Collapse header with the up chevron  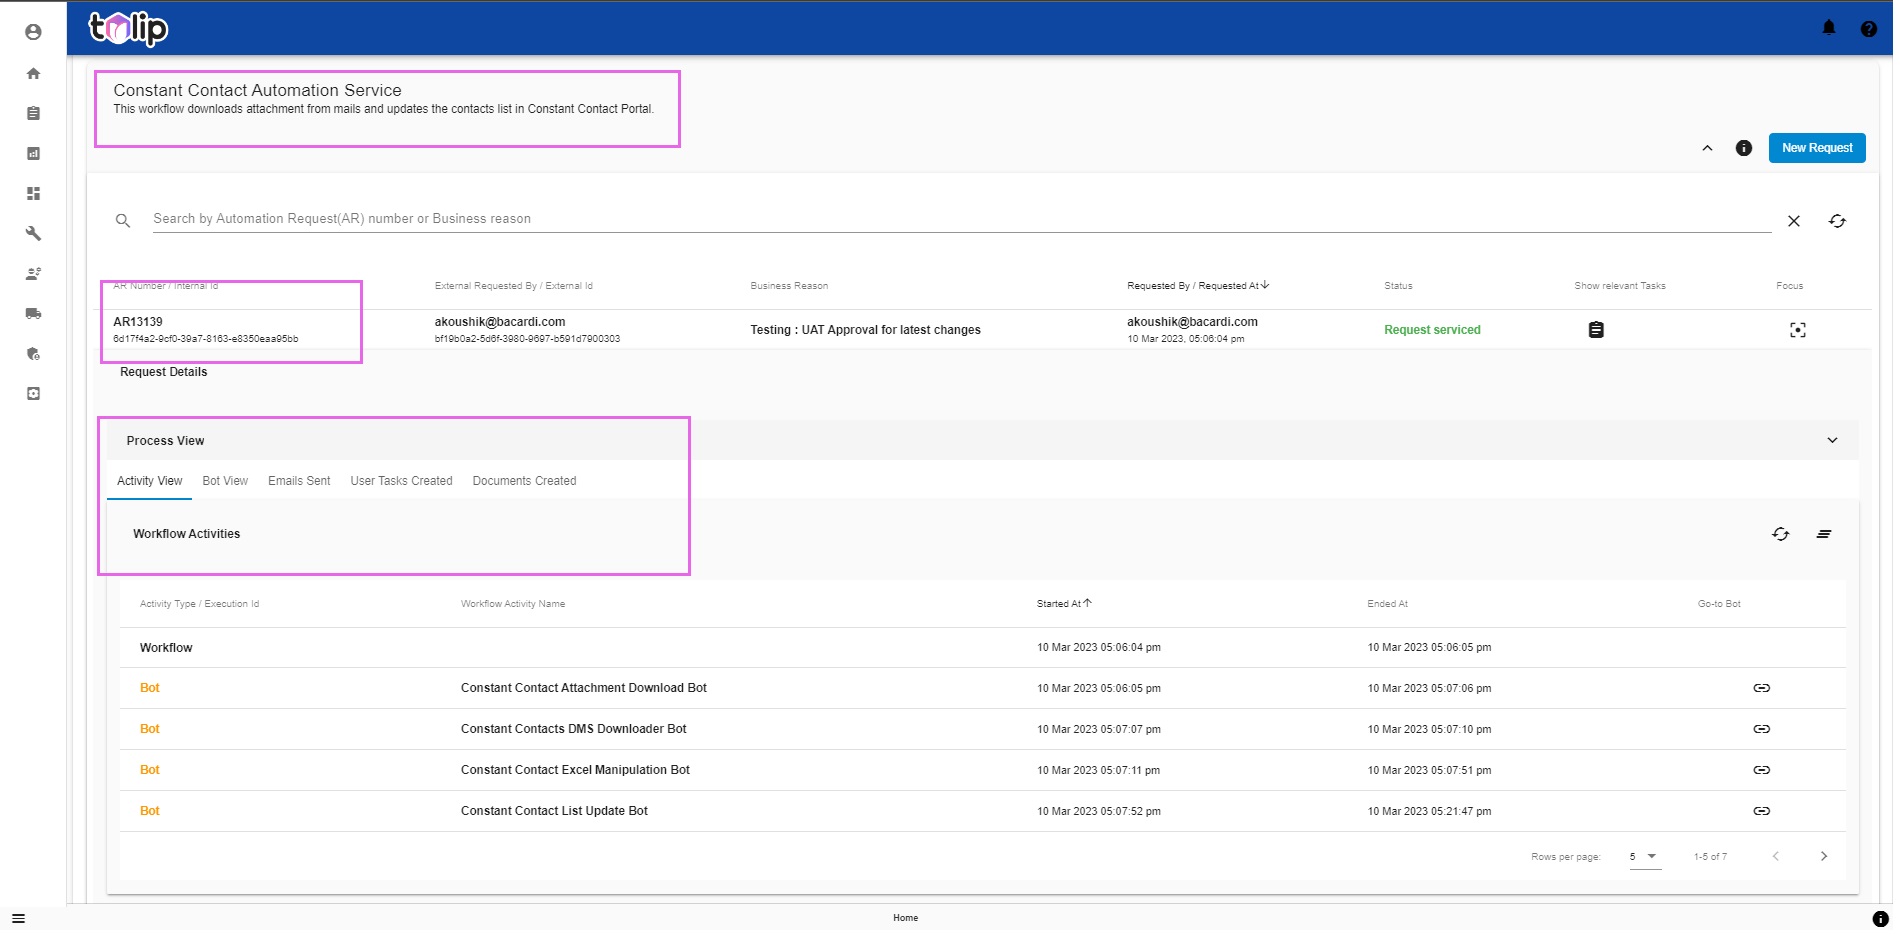1707,148
